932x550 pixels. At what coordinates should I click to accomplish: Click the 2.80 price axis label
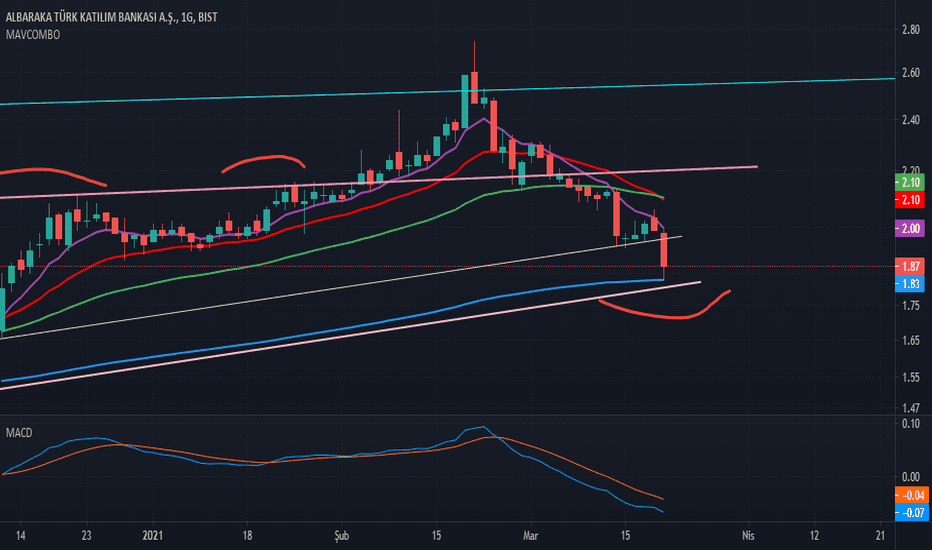pyautogui.click(x=911, y=29)
